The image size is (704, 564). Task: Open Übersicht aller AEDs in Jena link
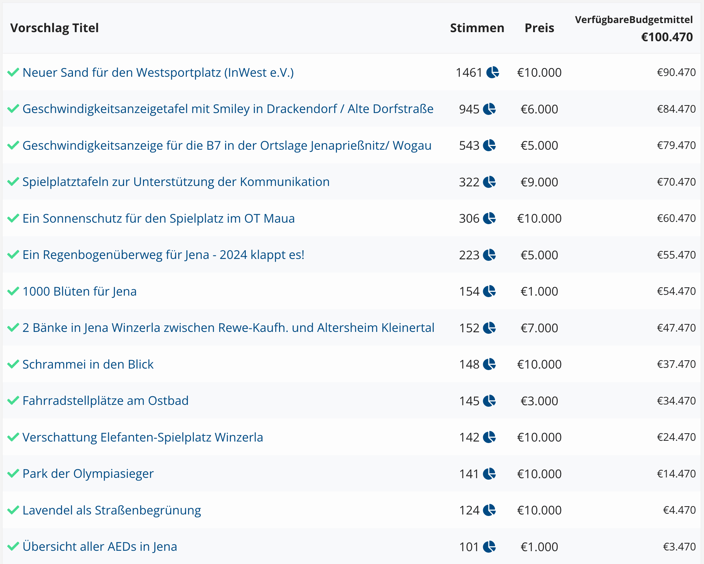[100, 547]
